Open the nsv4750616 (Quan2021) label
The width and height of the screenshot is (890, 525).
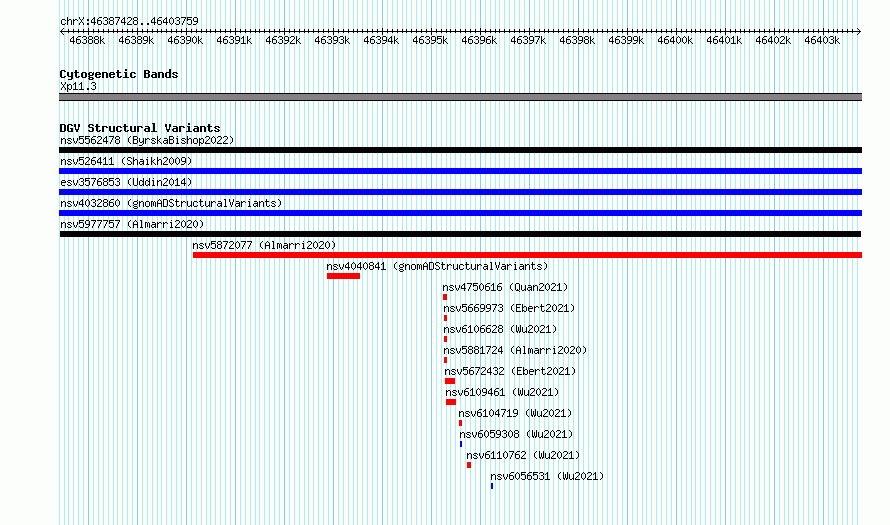(x=505, y=287)
